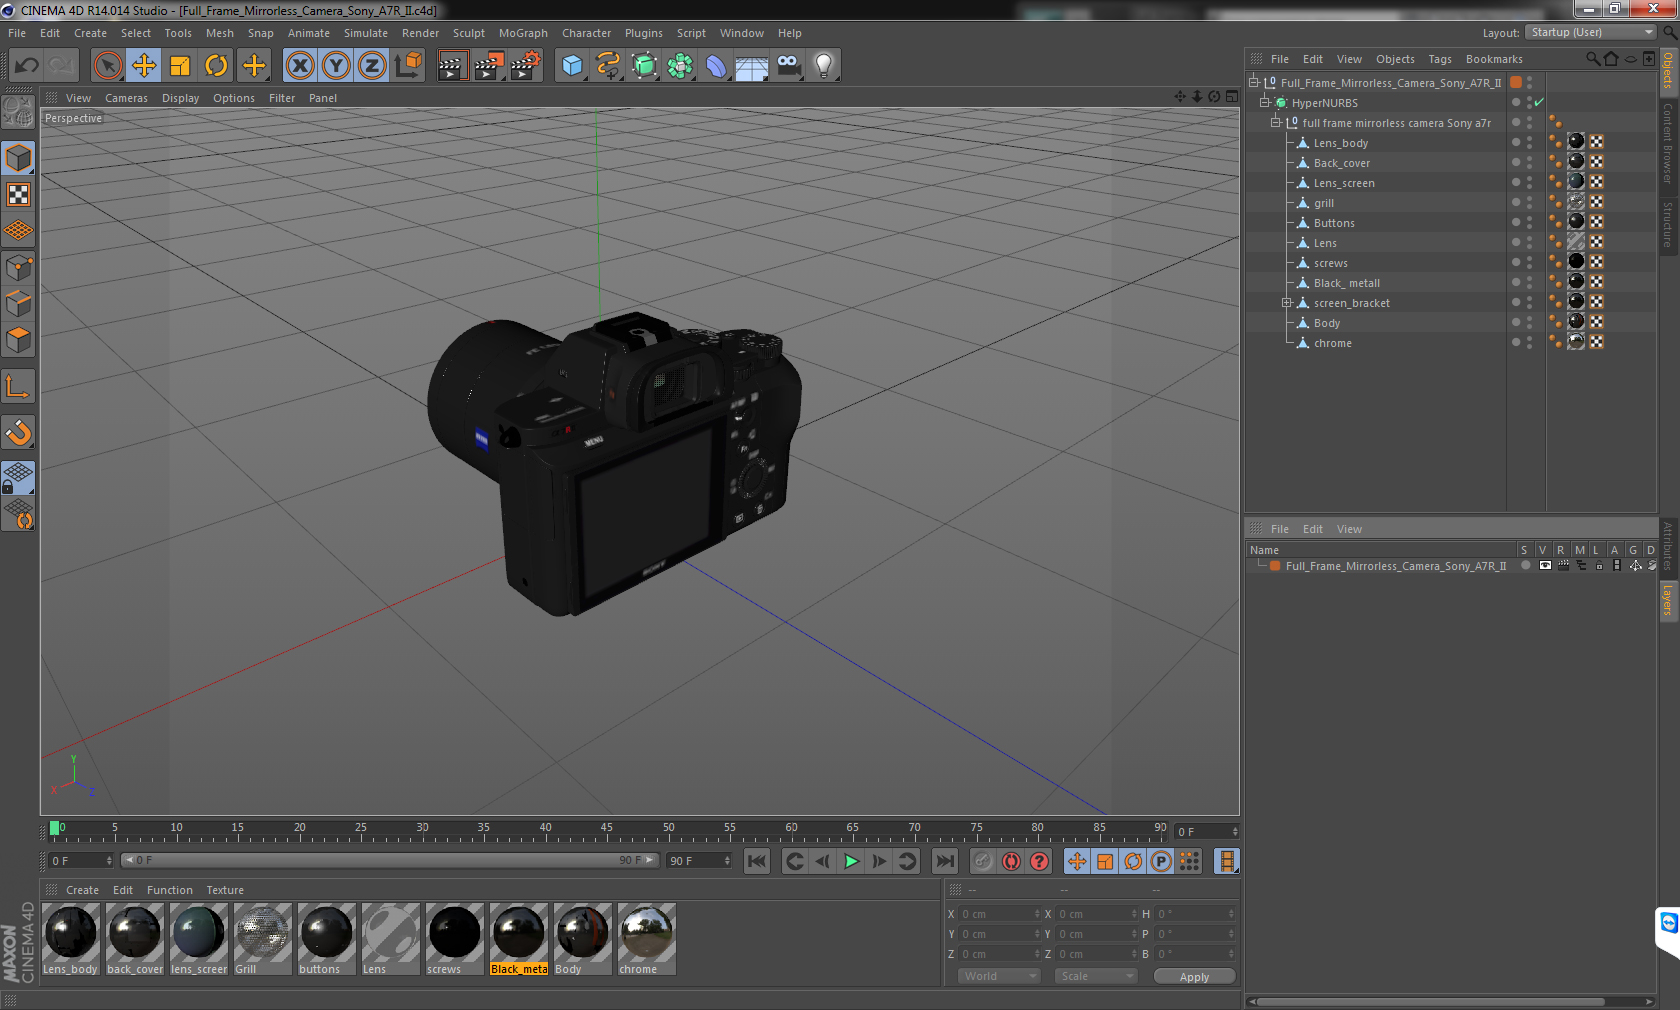Select the lens_screen material swatch
The image size is (1680, 1010).
coord(199,939)
